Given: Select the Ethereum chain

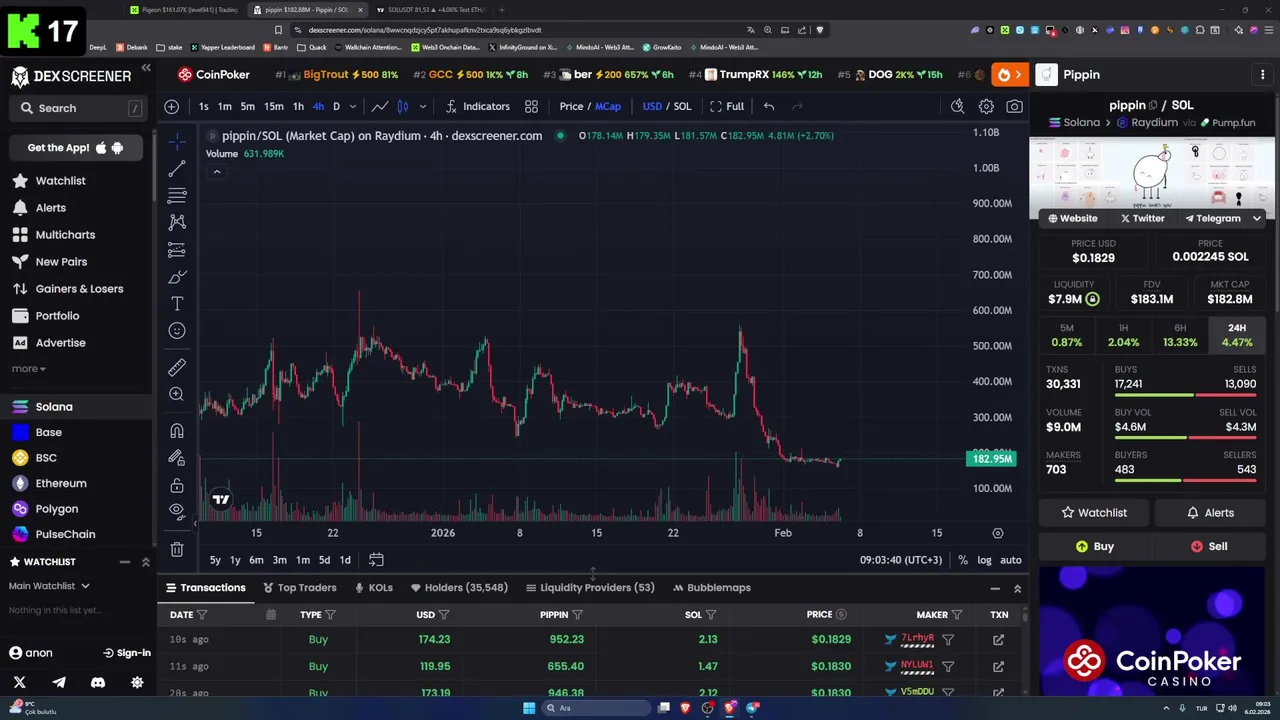Looking at the screenshot, I should pyautogui.click(x=61, y=483).
